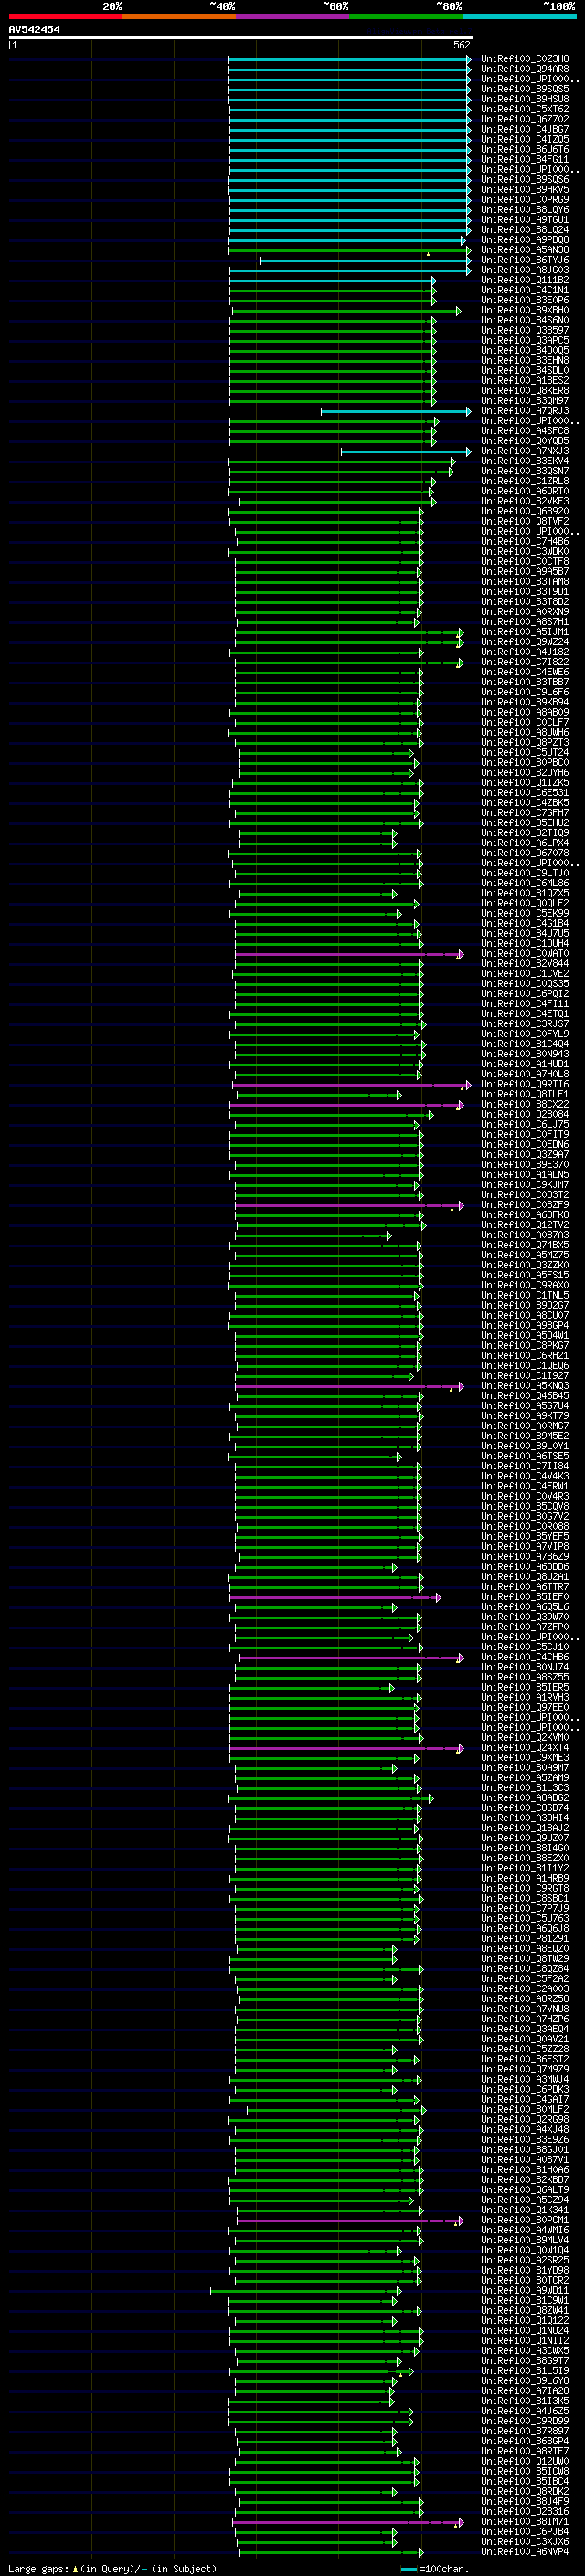Open hit UniRef100_B9HSU8
The height and width of the screenshot is (2576, 585).
[x=525, y=99]
